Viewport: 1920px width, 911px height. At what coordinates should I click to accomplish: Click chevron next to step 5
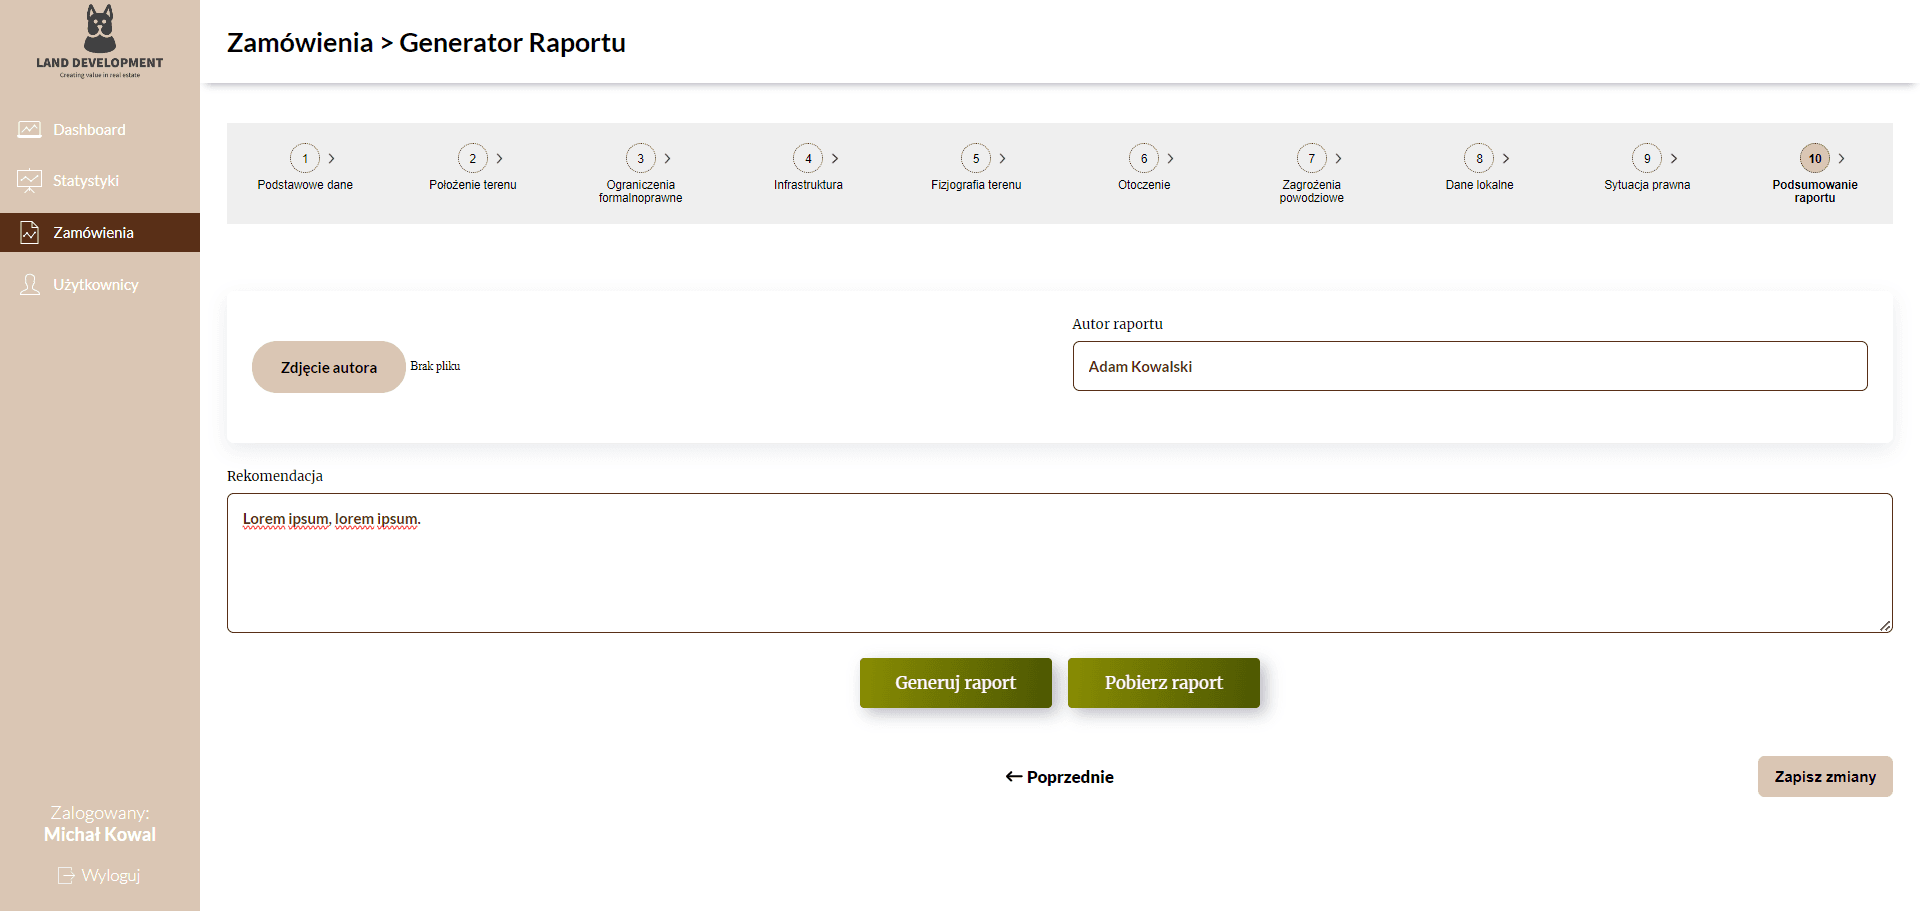coord(1002,158)
